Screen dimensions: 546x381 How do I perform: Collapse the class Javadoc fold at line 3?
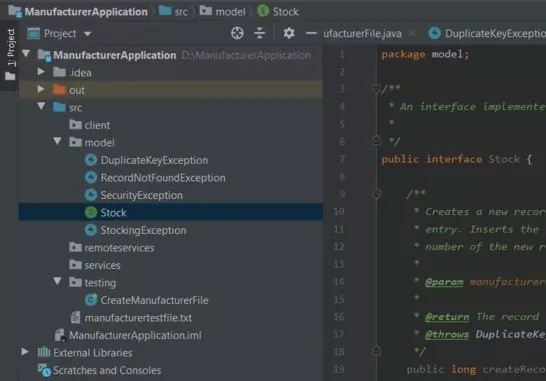coord(376,89)
